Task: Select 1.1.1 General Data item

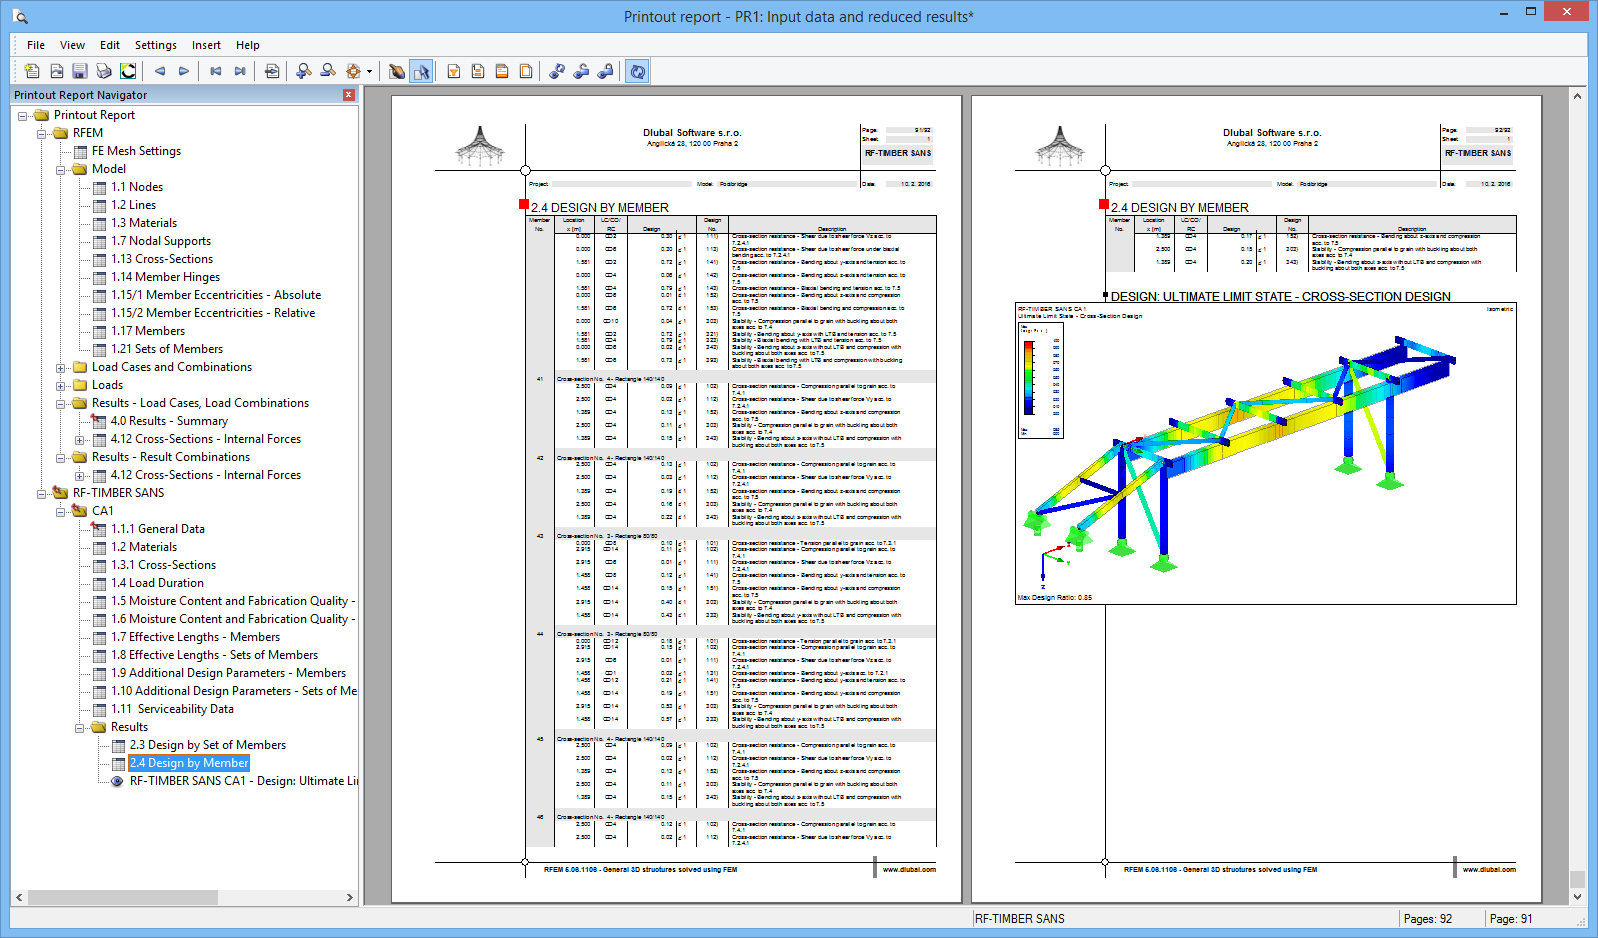Action: pos(157,529)
